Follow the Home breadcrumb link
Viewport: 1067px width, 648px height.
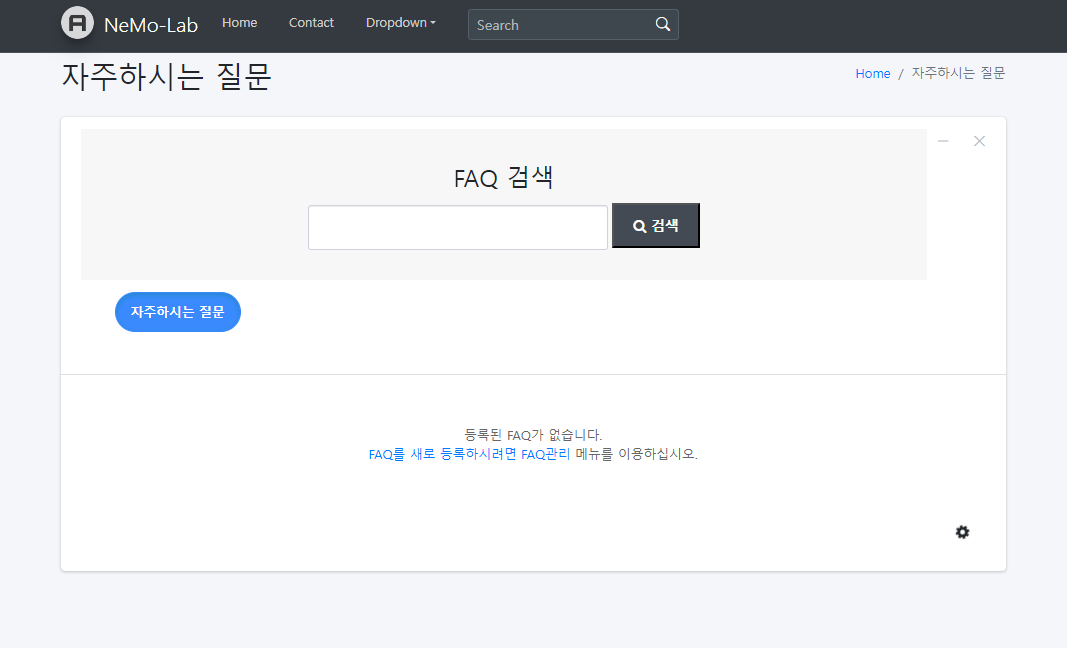[x=872, y=74]
